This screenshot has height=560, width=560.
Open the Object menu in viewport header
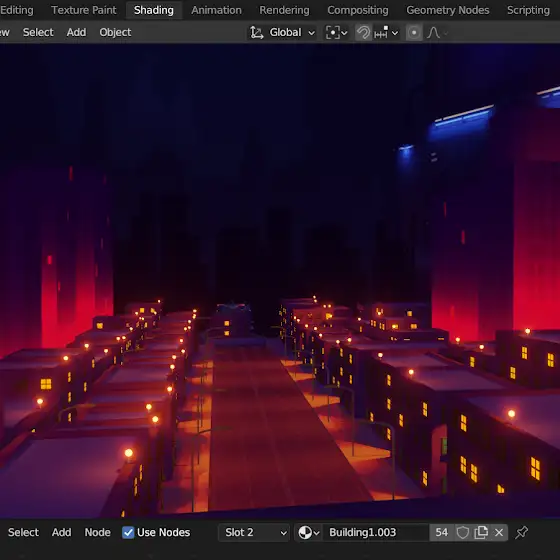115,32
